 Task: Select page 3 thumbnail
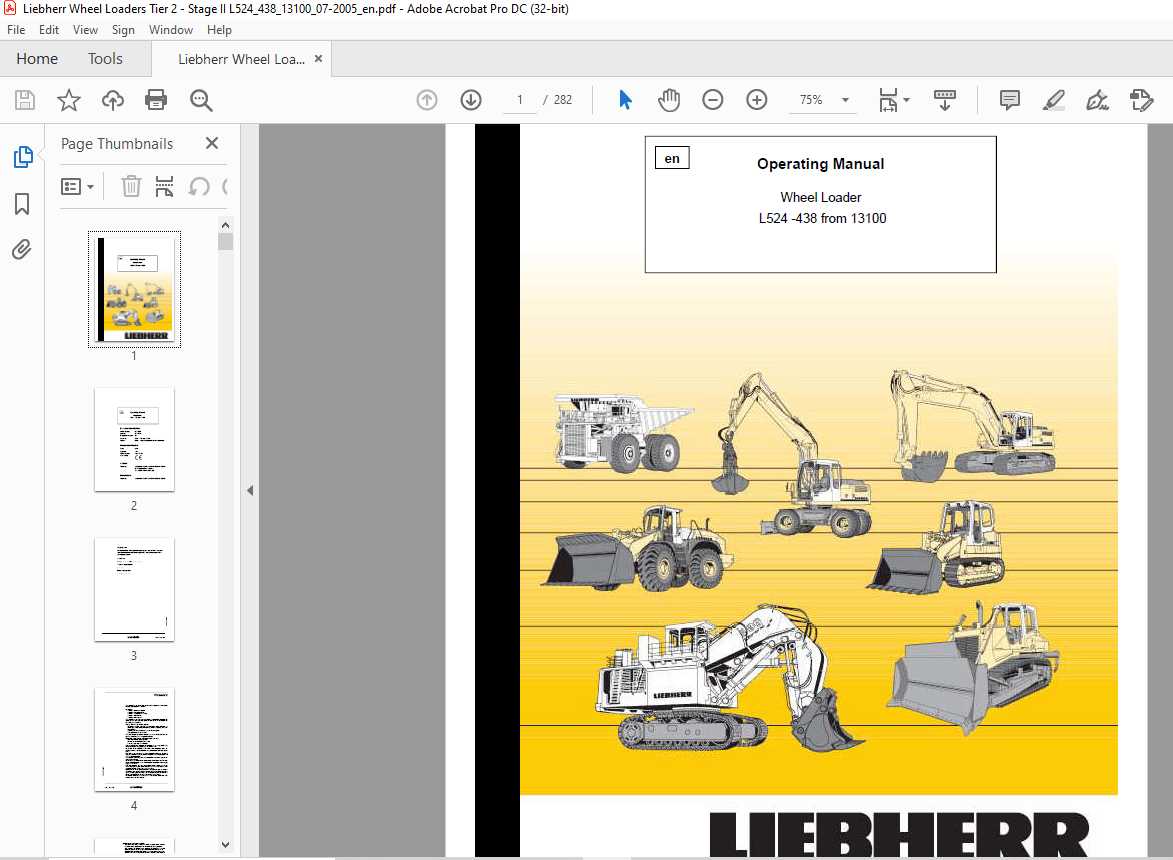135,590
